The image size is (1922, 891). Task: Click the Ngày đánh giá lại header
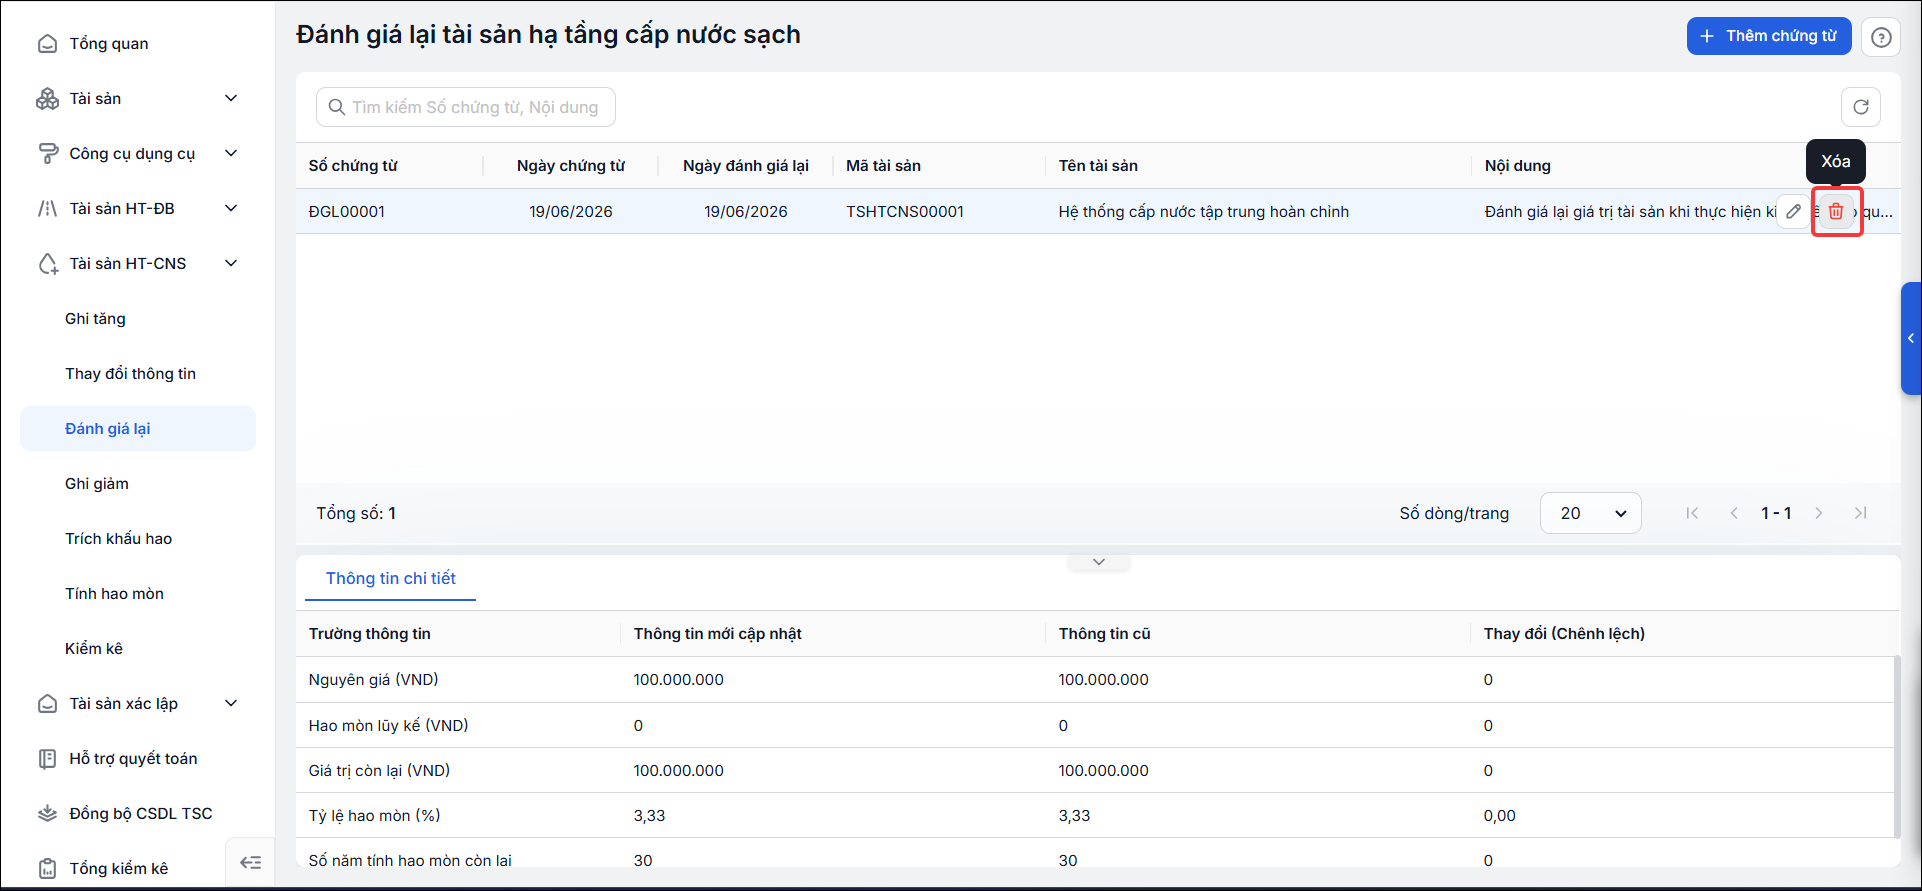click(x=746, y=166)
